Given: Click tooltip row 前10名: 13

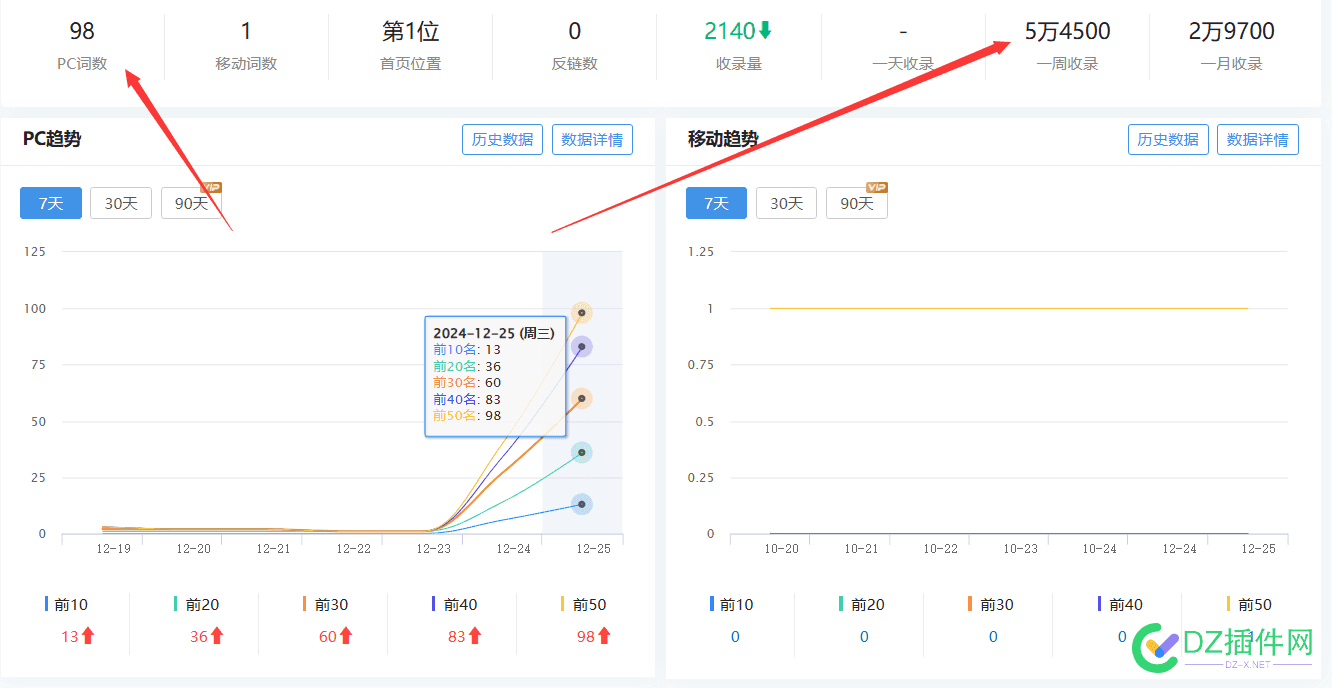Looking at the screenshot, I should (467, 349).
